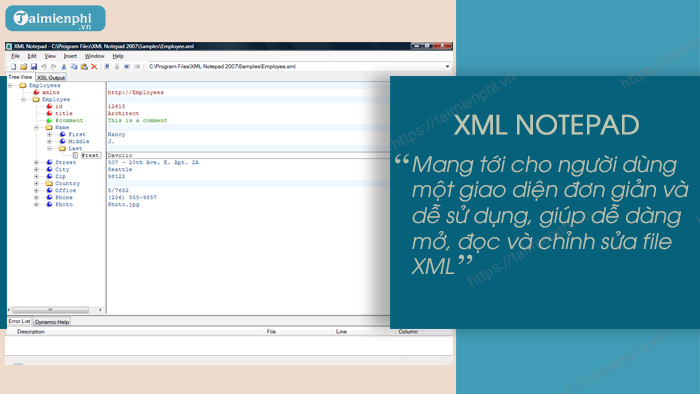Click the Copy toolbar icon
The image size is (700, 394).
coord(74,66)
